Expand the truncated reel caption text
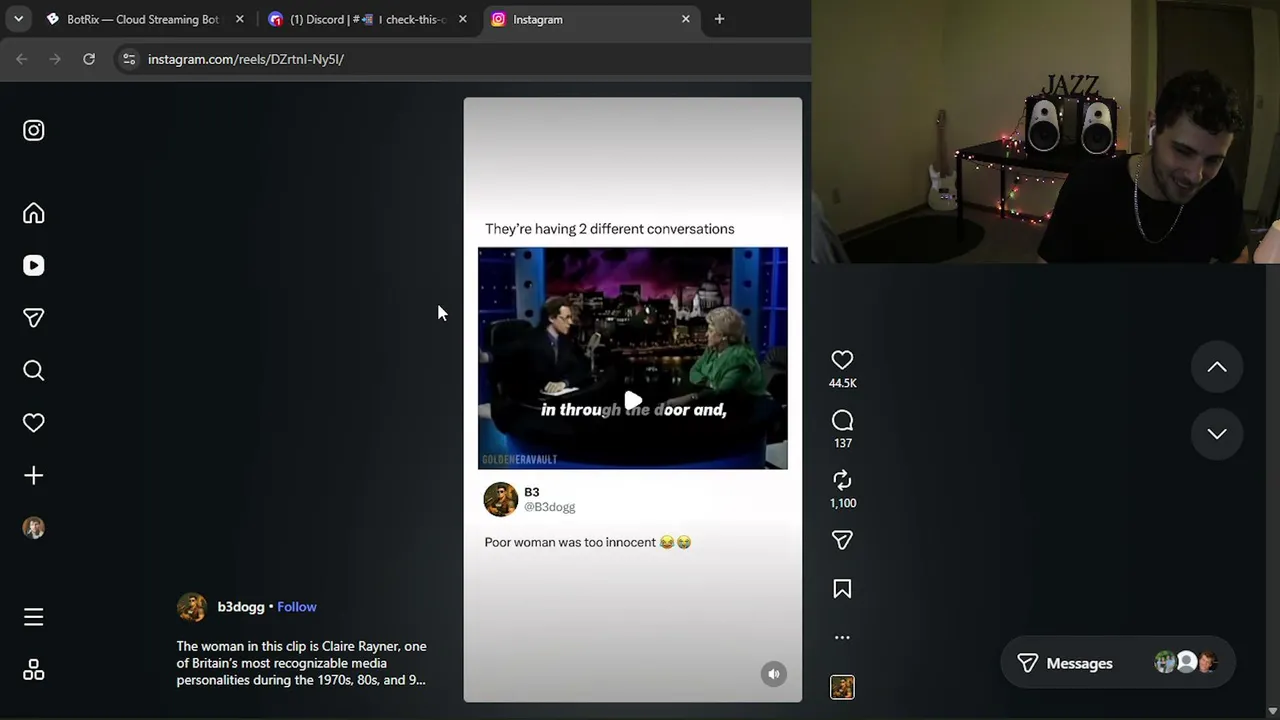 (301, 663)
